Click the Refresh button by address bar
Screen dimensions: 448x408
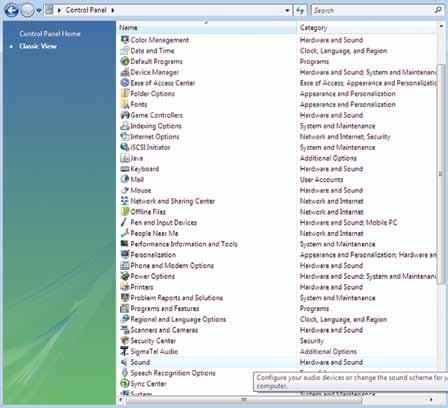pos(300,10)
